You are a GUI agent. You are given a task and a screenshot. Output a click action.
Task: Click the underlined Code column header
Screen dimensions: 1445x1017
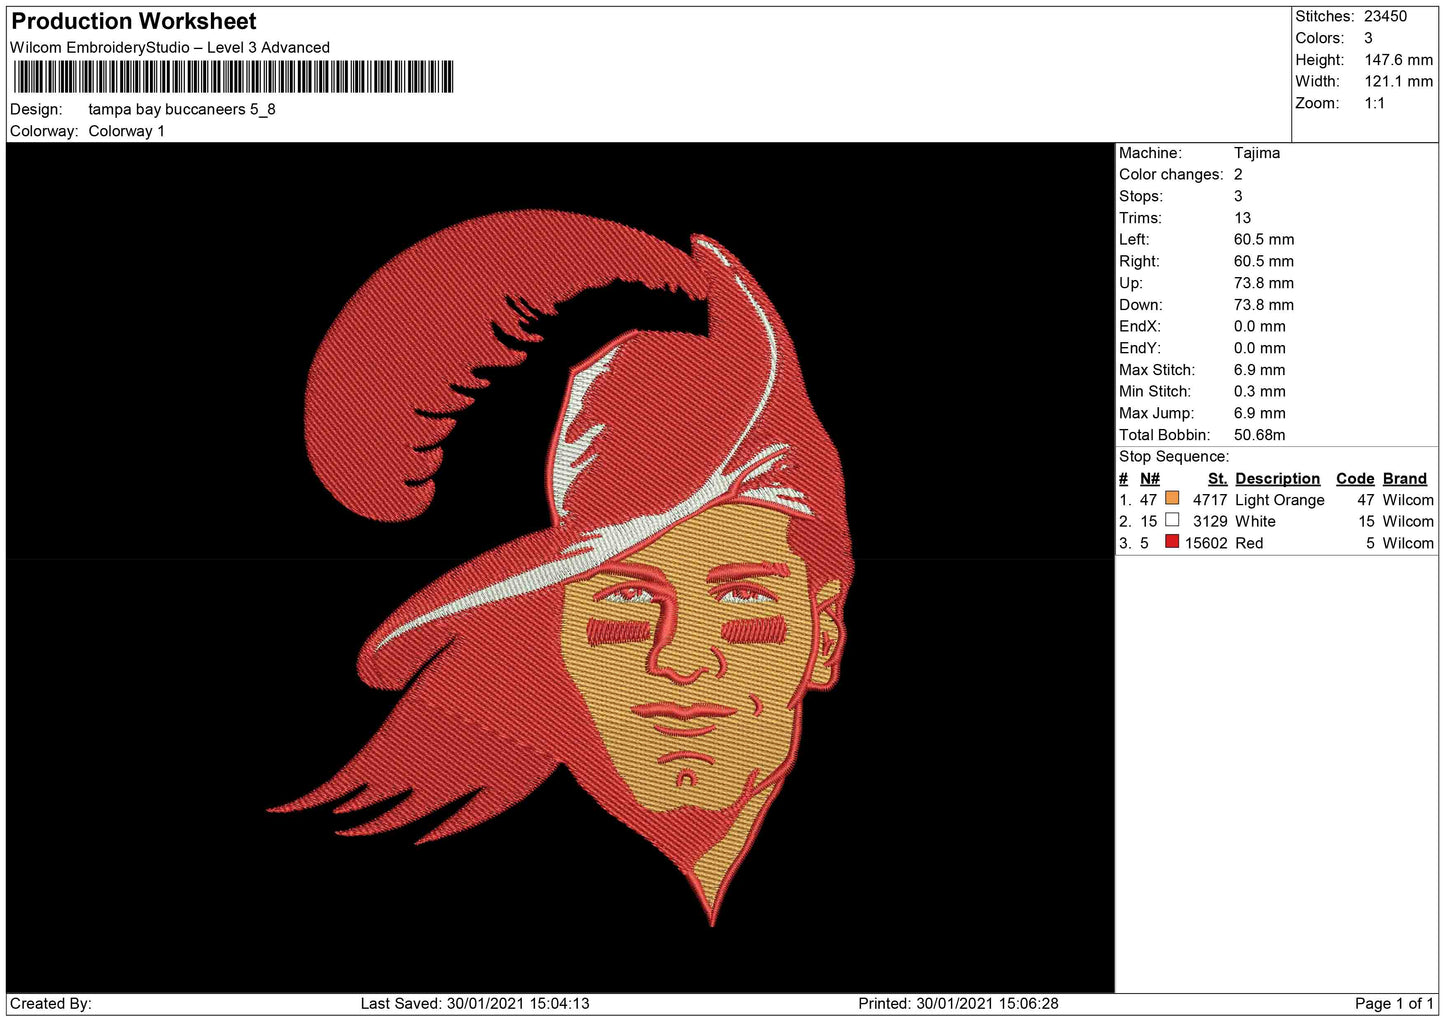1355,479
